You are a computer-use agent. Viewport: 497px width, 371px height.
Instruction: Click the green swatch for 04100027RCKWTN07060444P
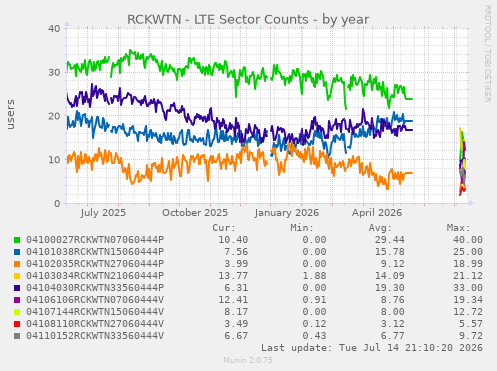(17, 240)
